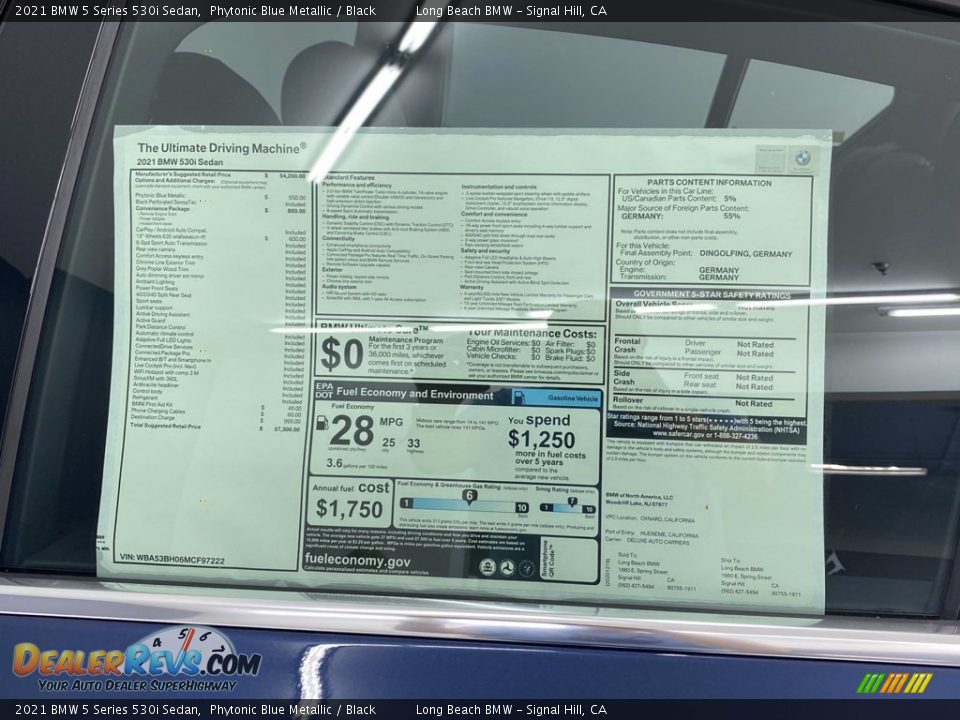Open the fueleconomy.gov link on the sticker

(x=358, y=560)
